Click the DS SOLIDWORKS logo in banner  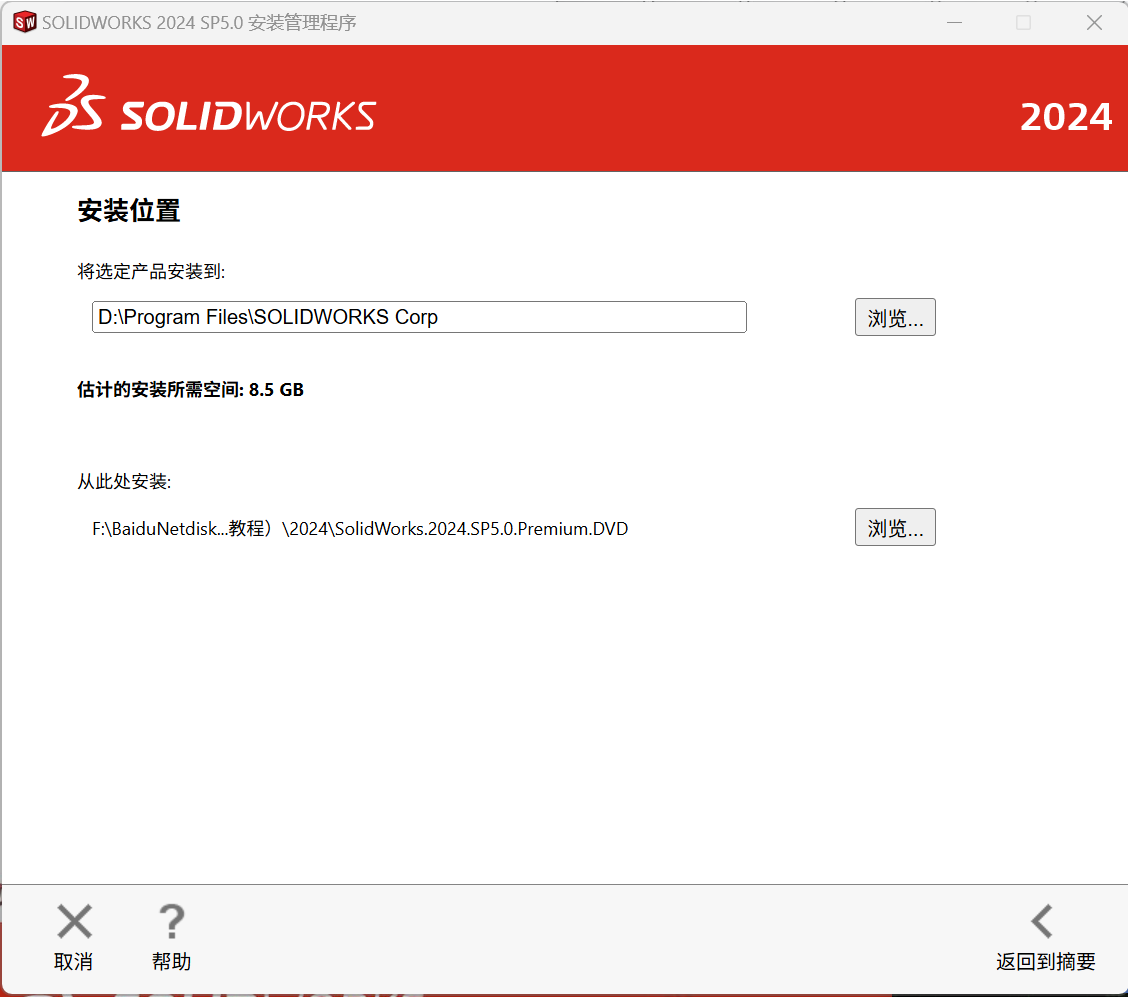[209, 106]
